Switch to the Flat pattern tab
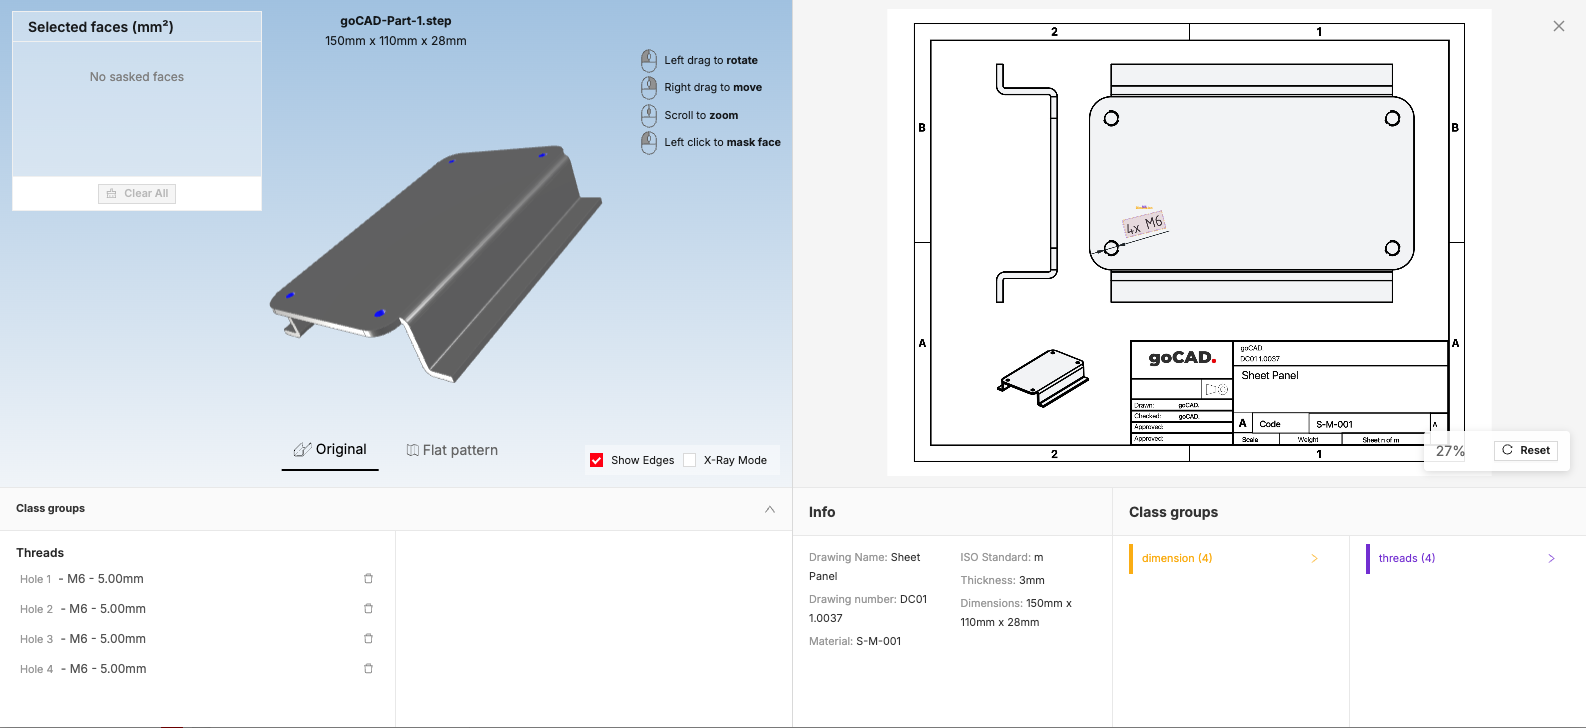This screenshot has height=728, width=1586. pyautogui.click(x=452, y=450)
